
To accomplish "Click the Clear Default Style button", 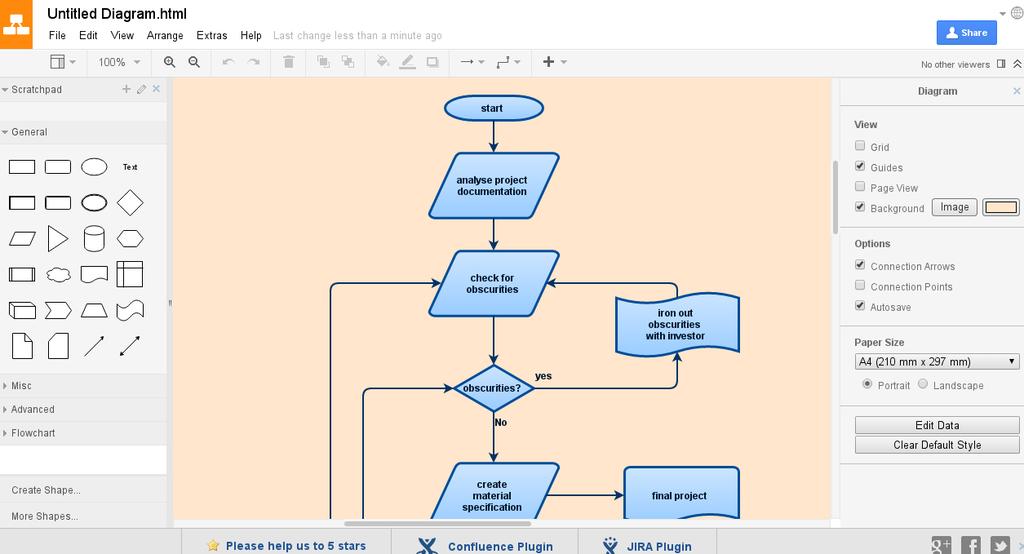I will click(937, 445).
